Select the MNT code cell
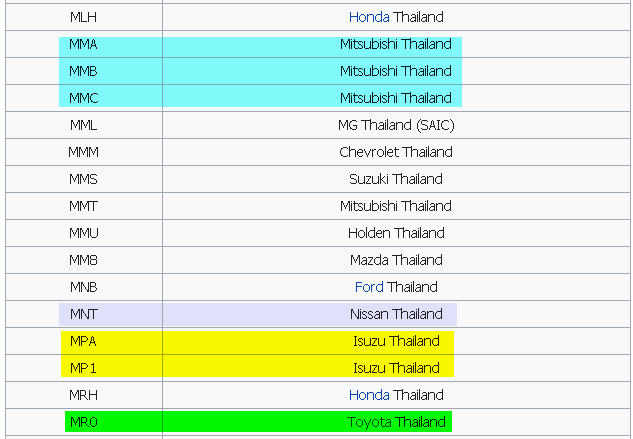Viewport: 633px width, 439px height. (84, 314)
